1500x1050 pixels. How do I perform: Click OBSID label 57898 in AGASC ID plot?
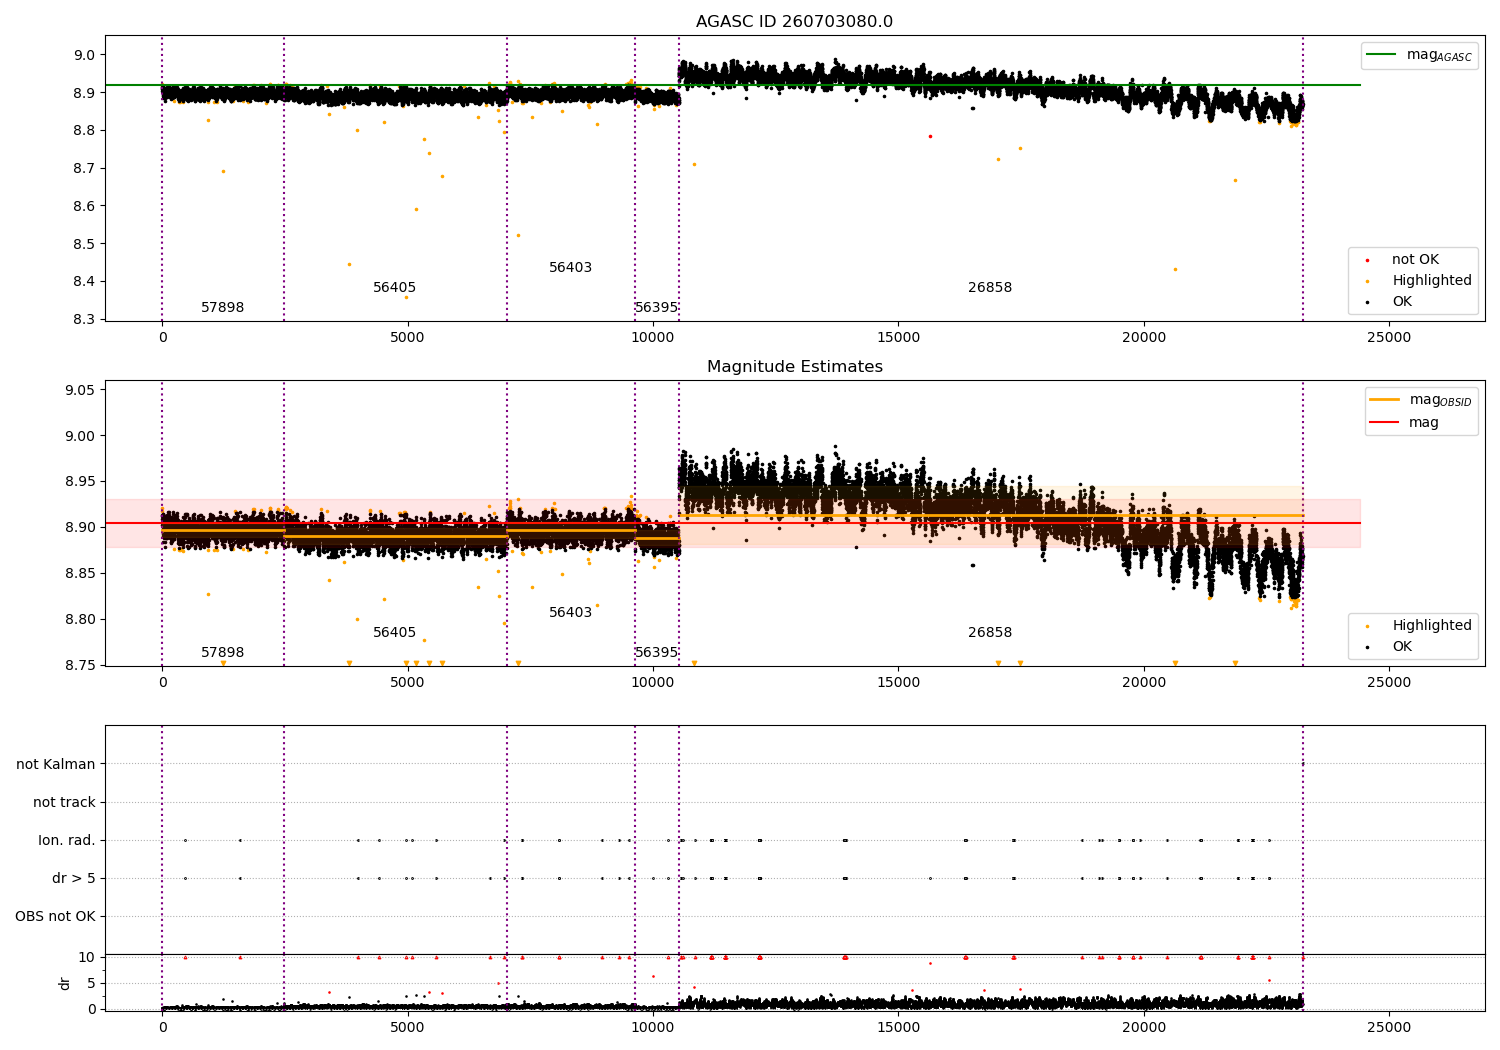point(222,308)
